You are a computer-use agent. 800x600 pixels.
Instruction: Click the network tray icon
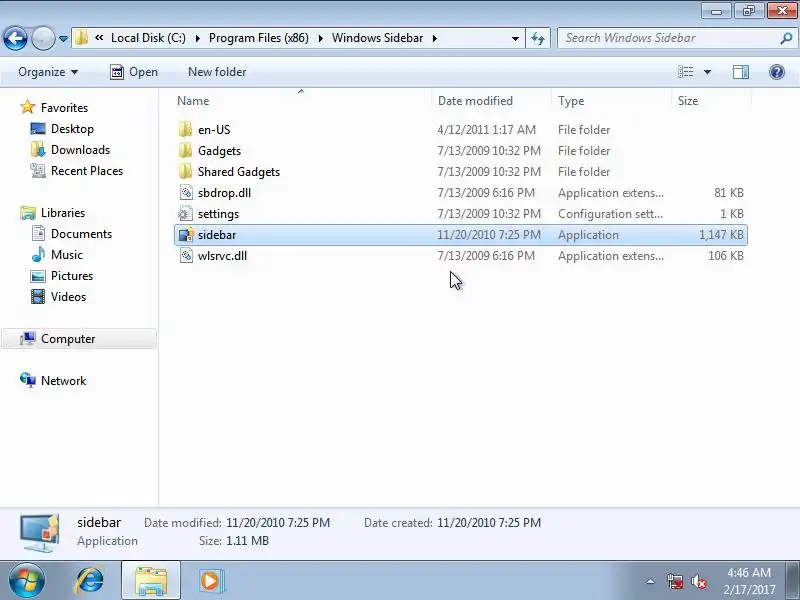click(675, 581)
